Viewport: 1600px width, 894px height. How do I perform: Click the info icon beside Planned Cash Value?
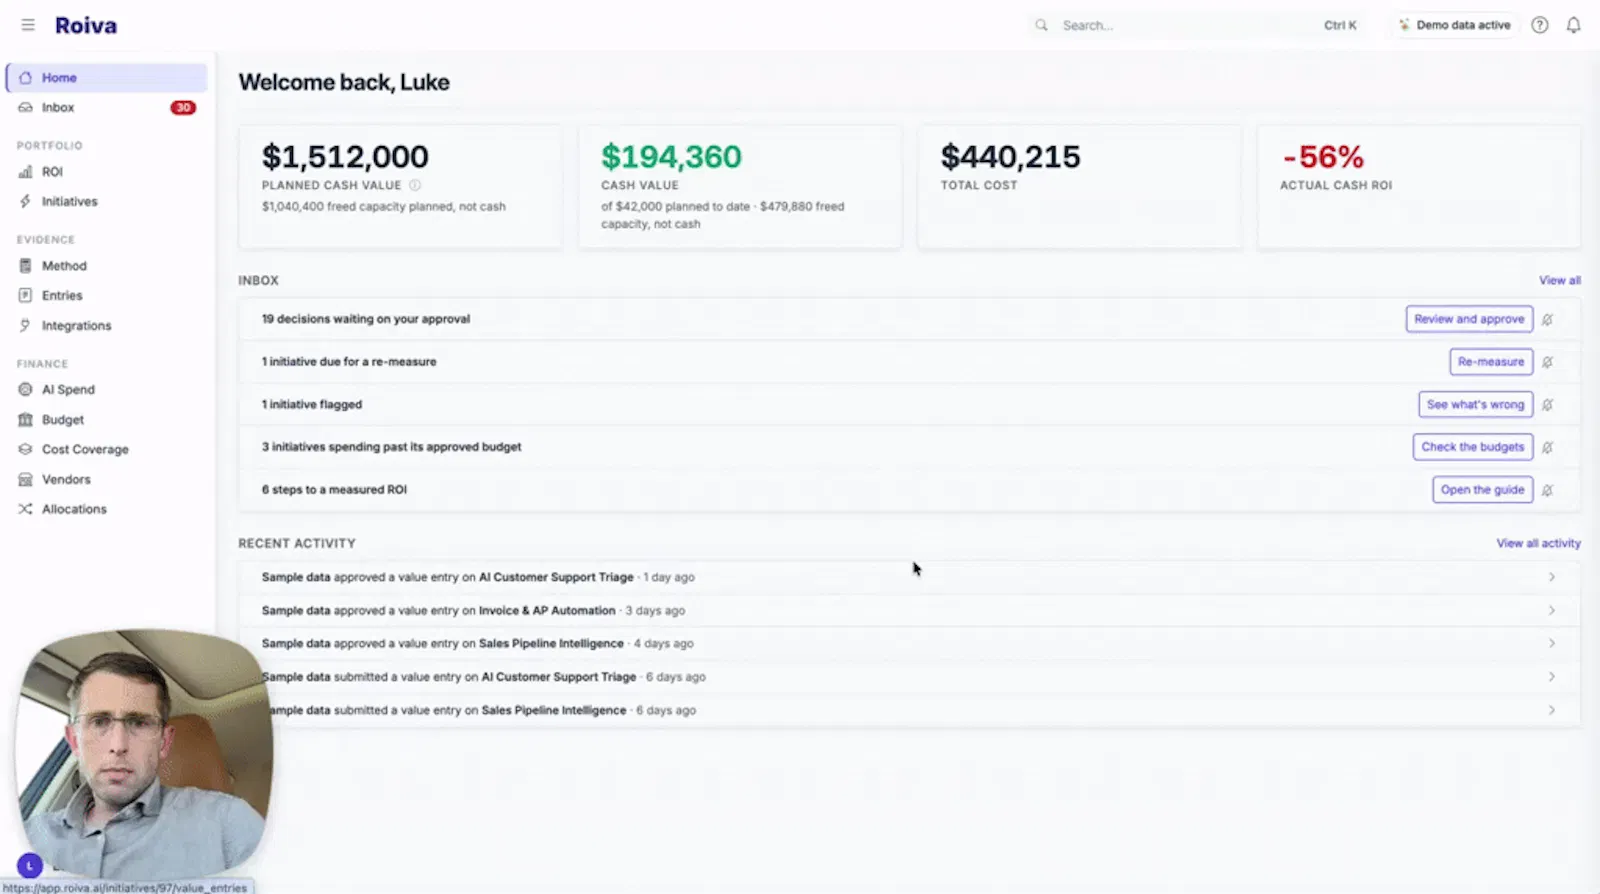pos(415,185)
